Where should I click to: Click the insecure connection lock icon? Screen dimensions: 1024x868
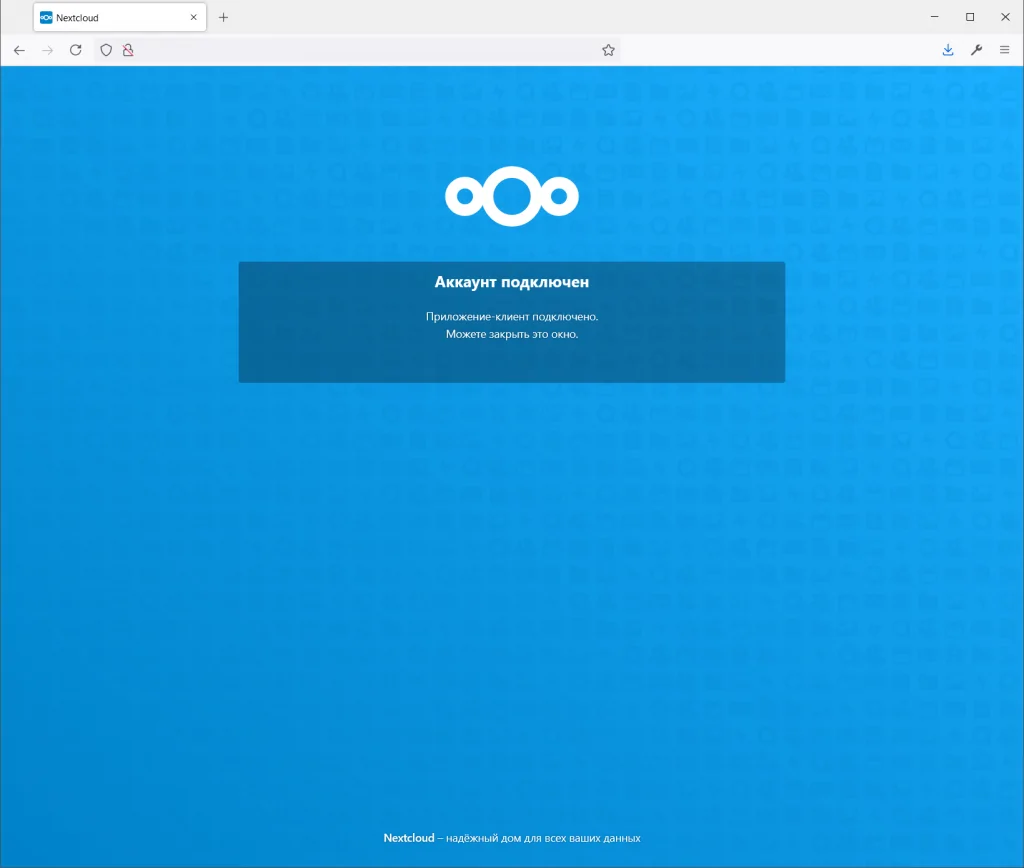(128, 50)
